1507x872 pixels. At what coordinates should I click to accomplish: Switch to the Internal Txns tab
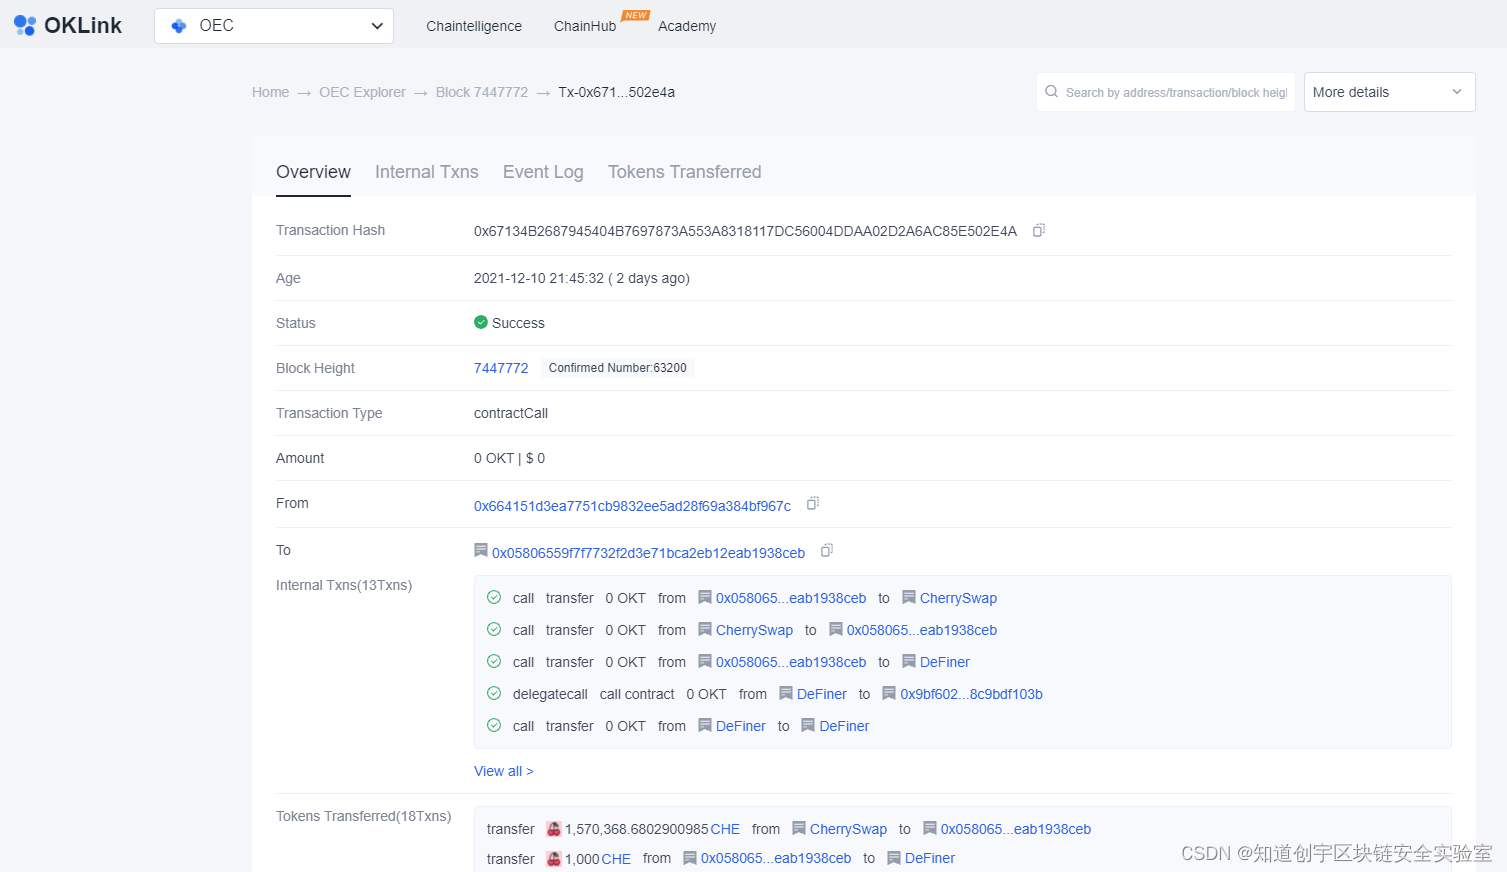pos(427,172)
